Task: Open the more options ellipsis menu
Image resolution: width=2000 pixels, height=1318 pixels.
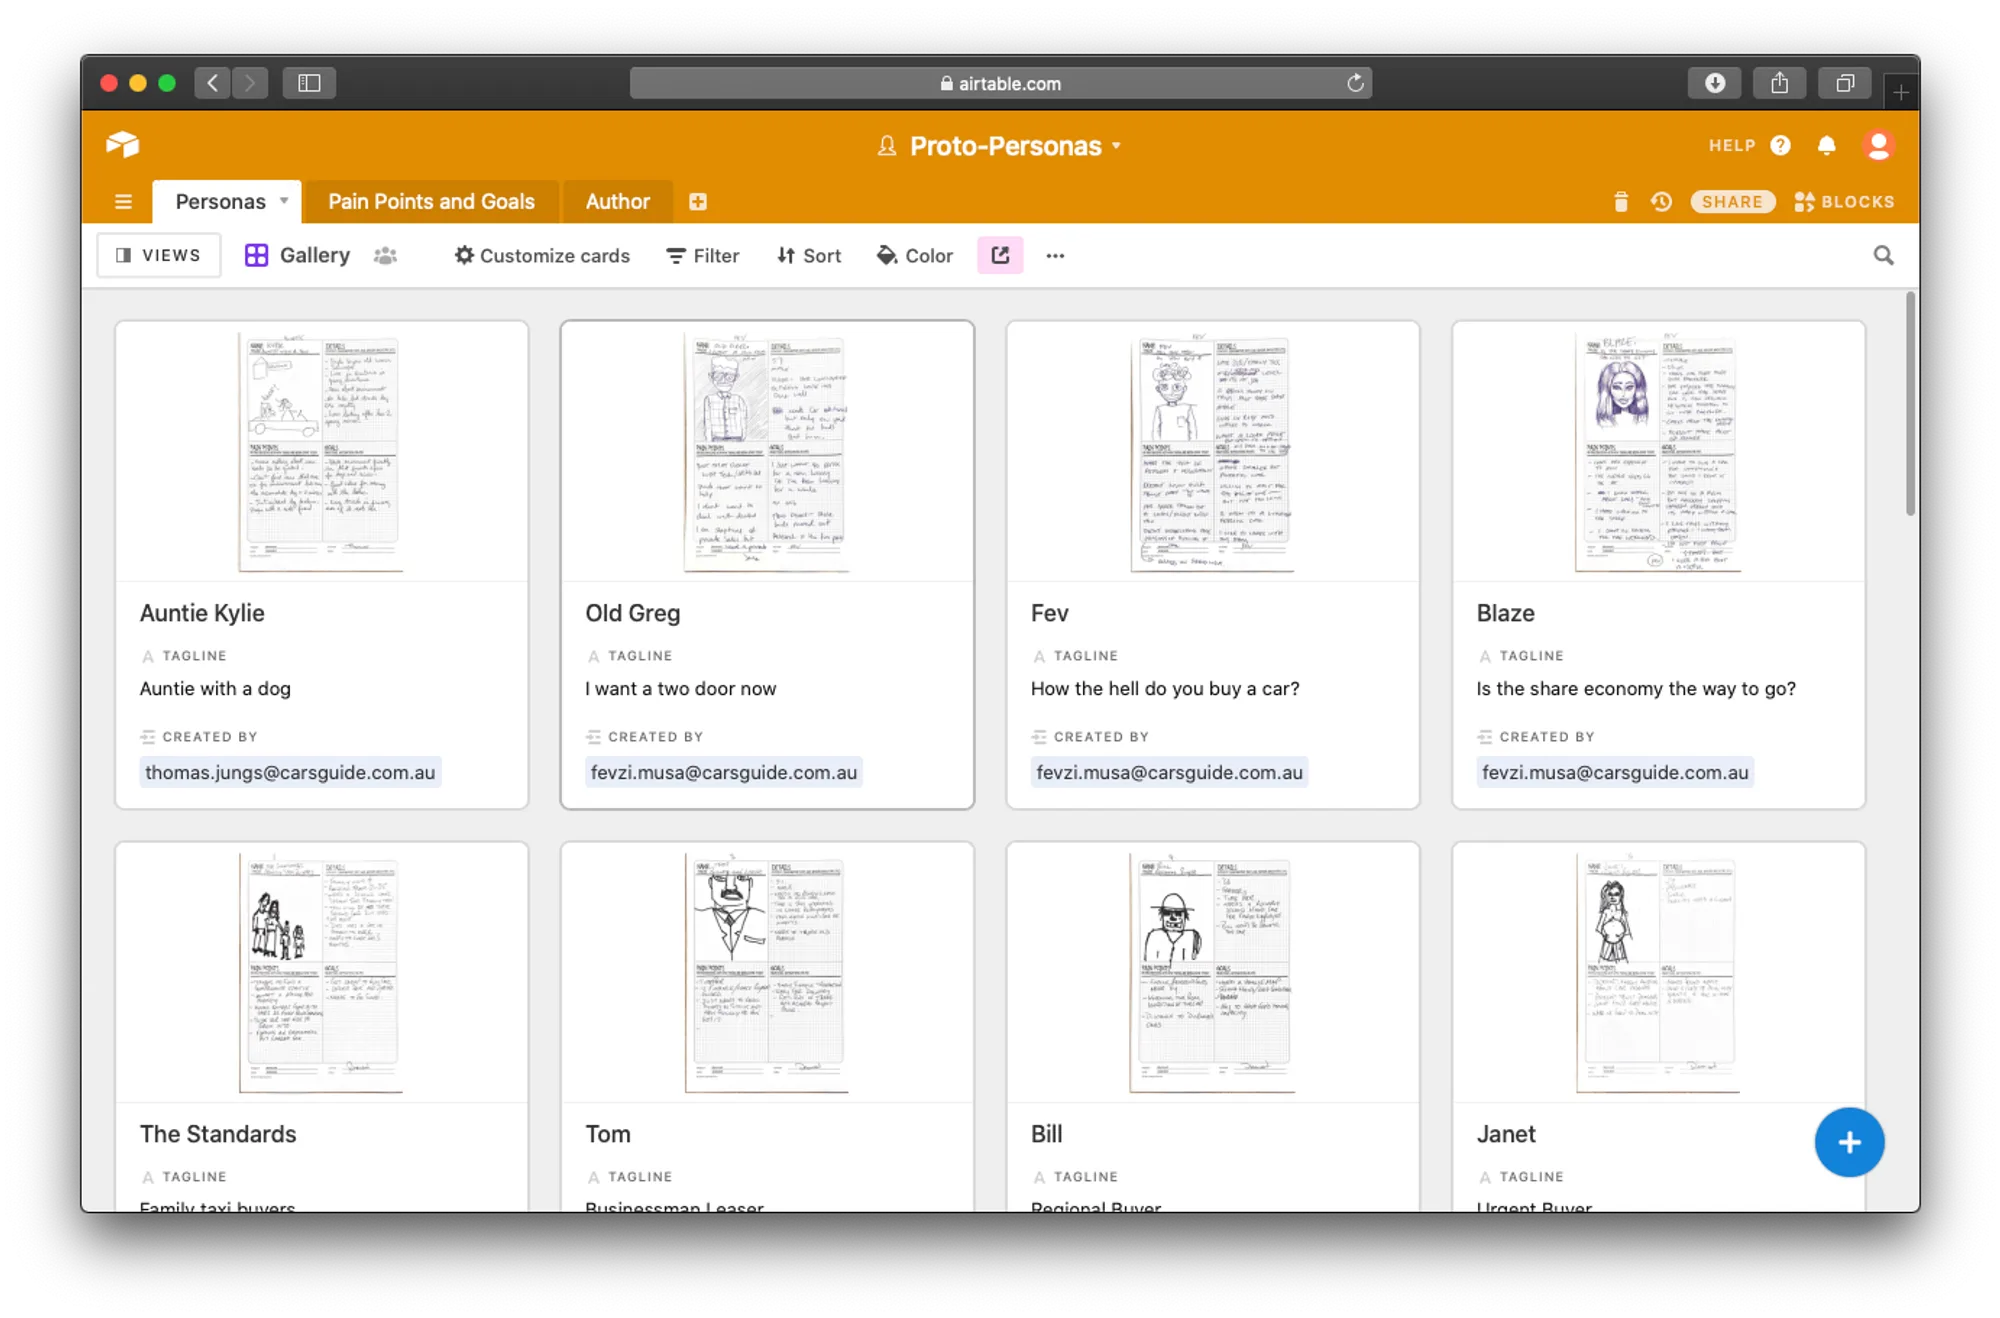Action: pos(1055,256)
